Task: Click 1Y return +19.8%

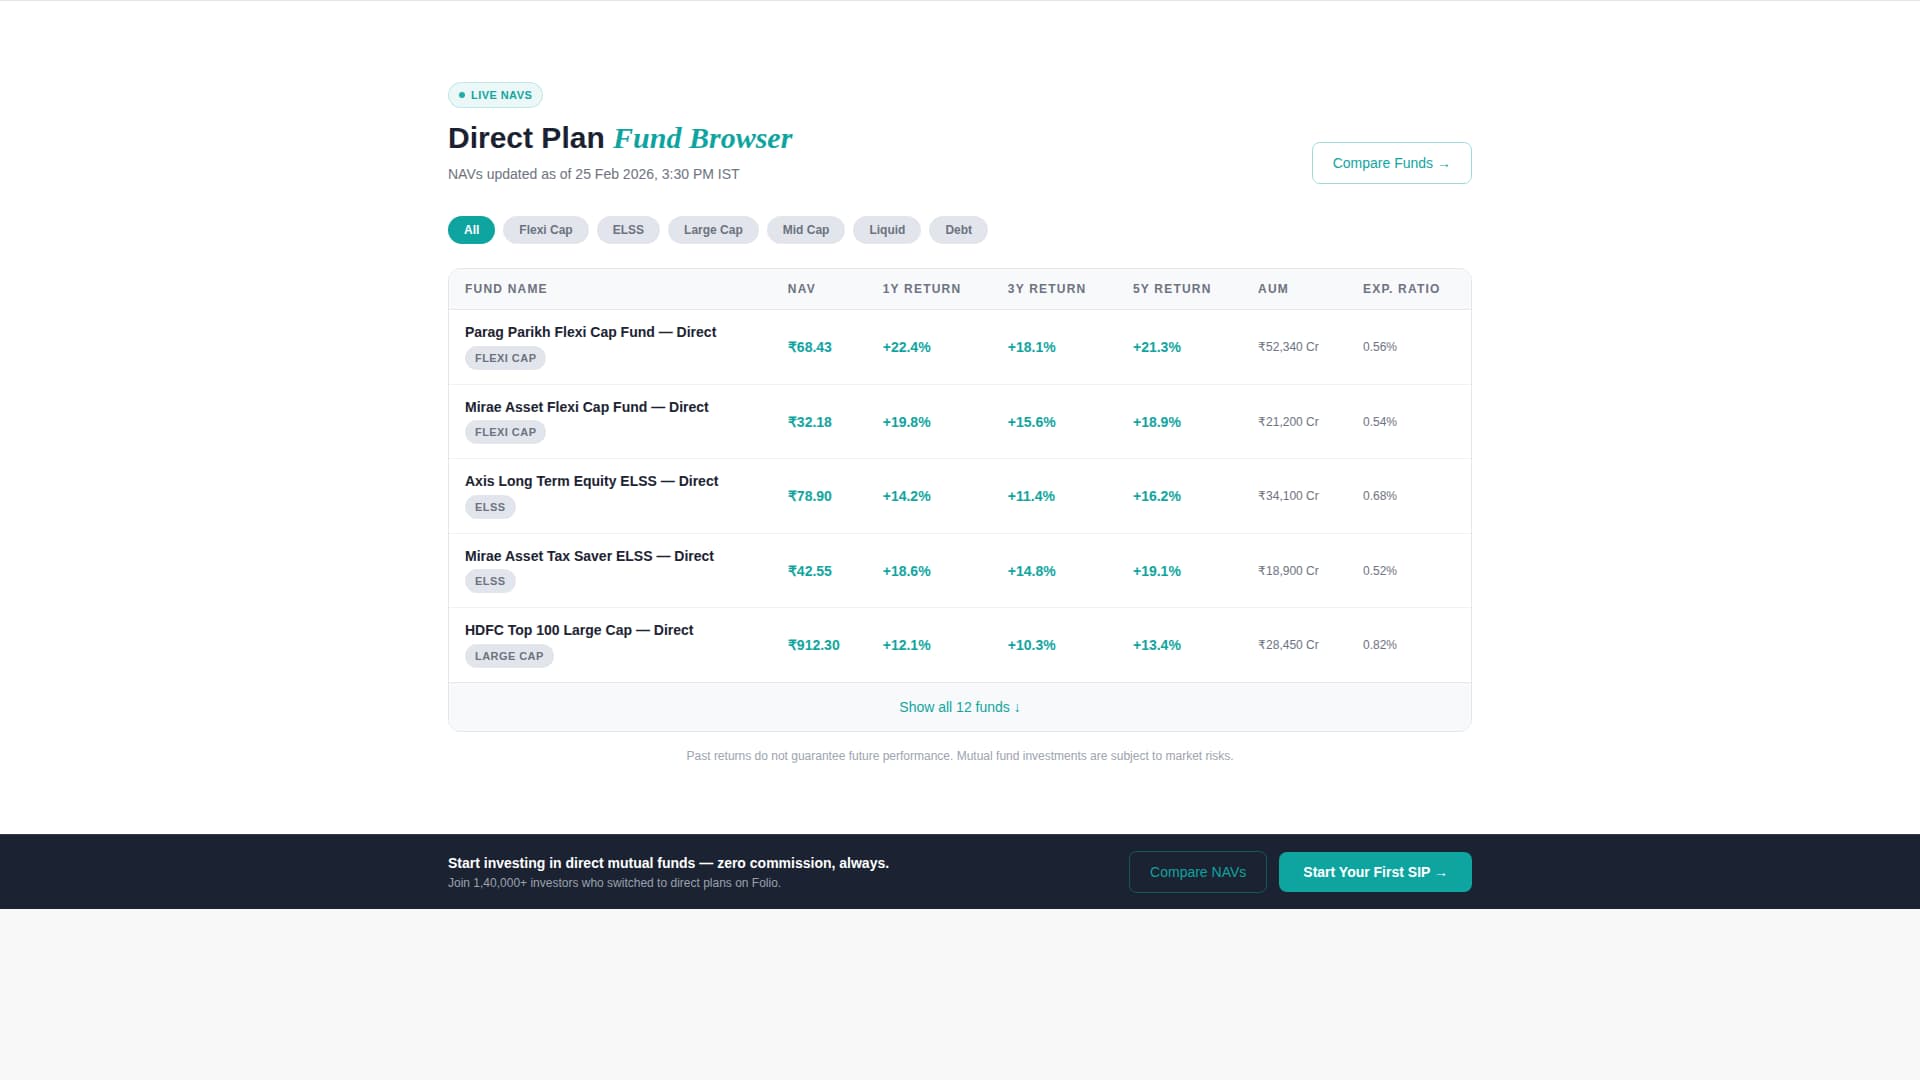Action: tap(906, 422)
